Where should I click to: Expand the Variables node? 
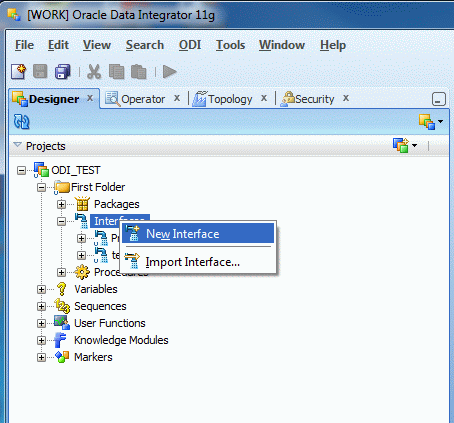[41, 289]
